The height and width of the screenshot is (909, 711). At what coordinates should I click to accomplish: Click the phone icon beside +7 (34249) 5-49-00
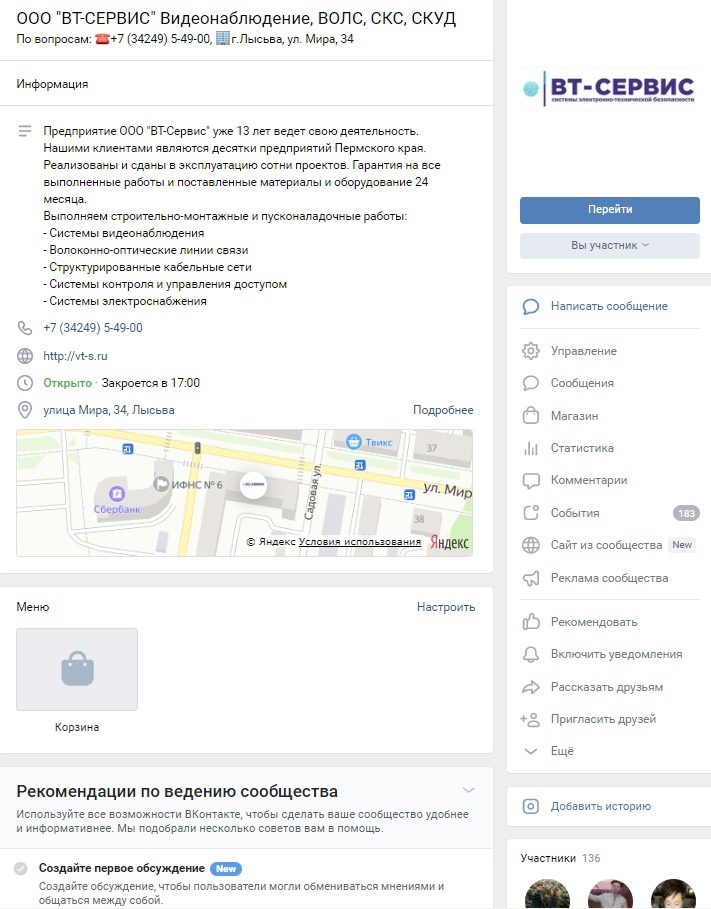click(x=25, y=328)
